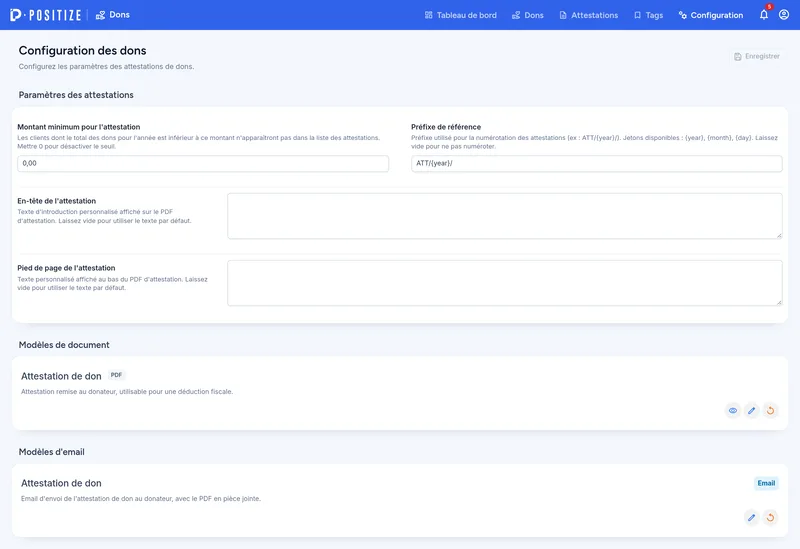800x549 pixels.
Task: Click the red notification count badge
Action: (x=769, y=7)
